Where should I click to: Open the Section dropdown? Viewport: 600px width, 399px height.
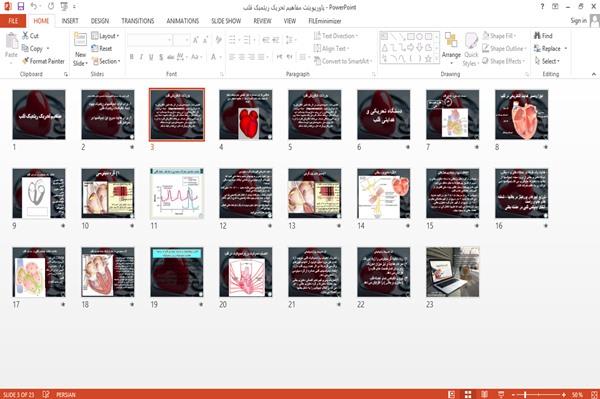tap(106, 61)
